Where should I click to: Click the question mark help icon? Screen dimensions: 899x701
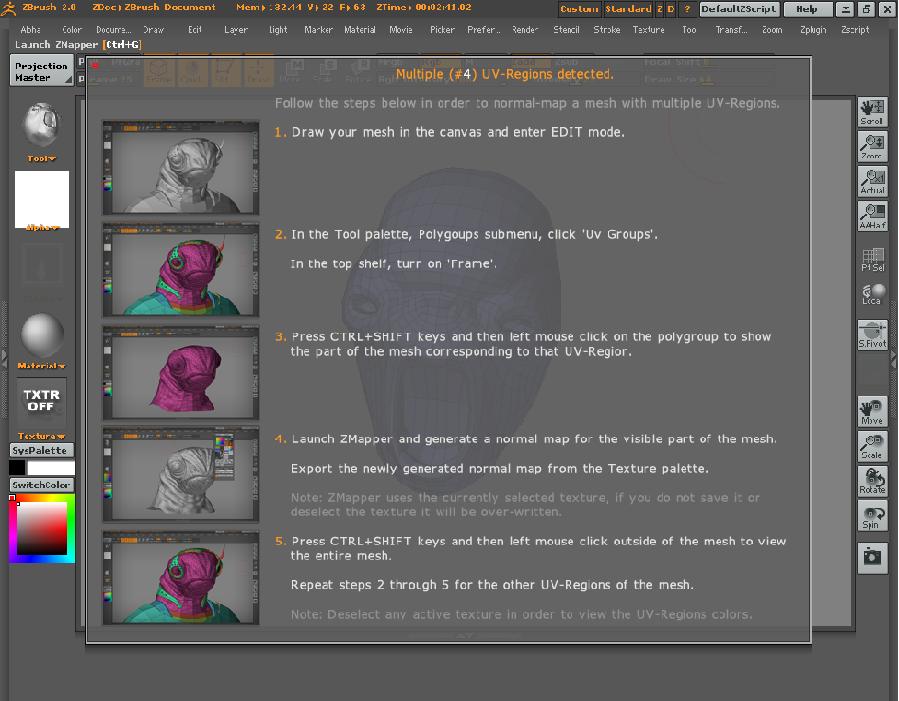point(687,9)
